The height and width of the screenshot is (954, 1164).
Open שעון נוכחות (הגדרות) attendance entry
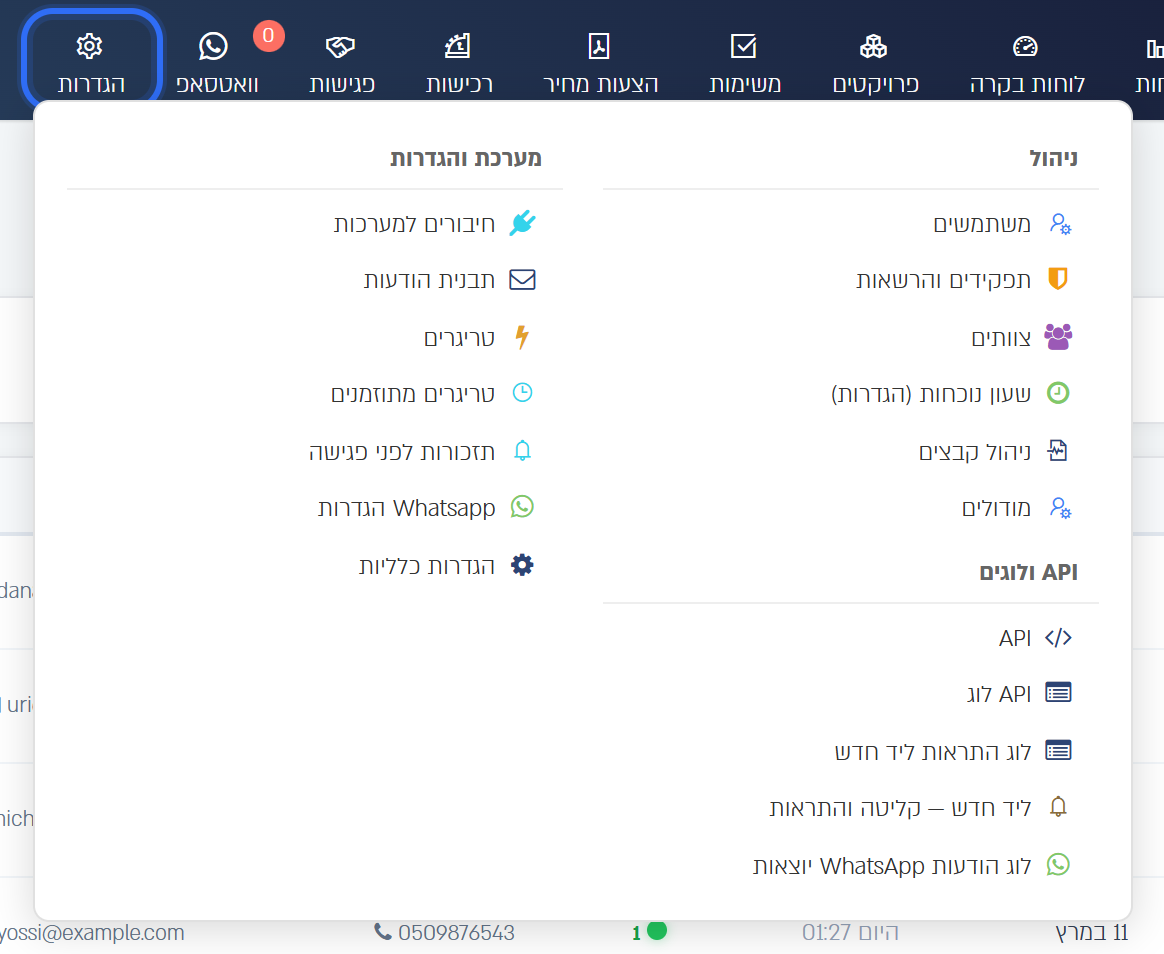(x=950, y=393)
